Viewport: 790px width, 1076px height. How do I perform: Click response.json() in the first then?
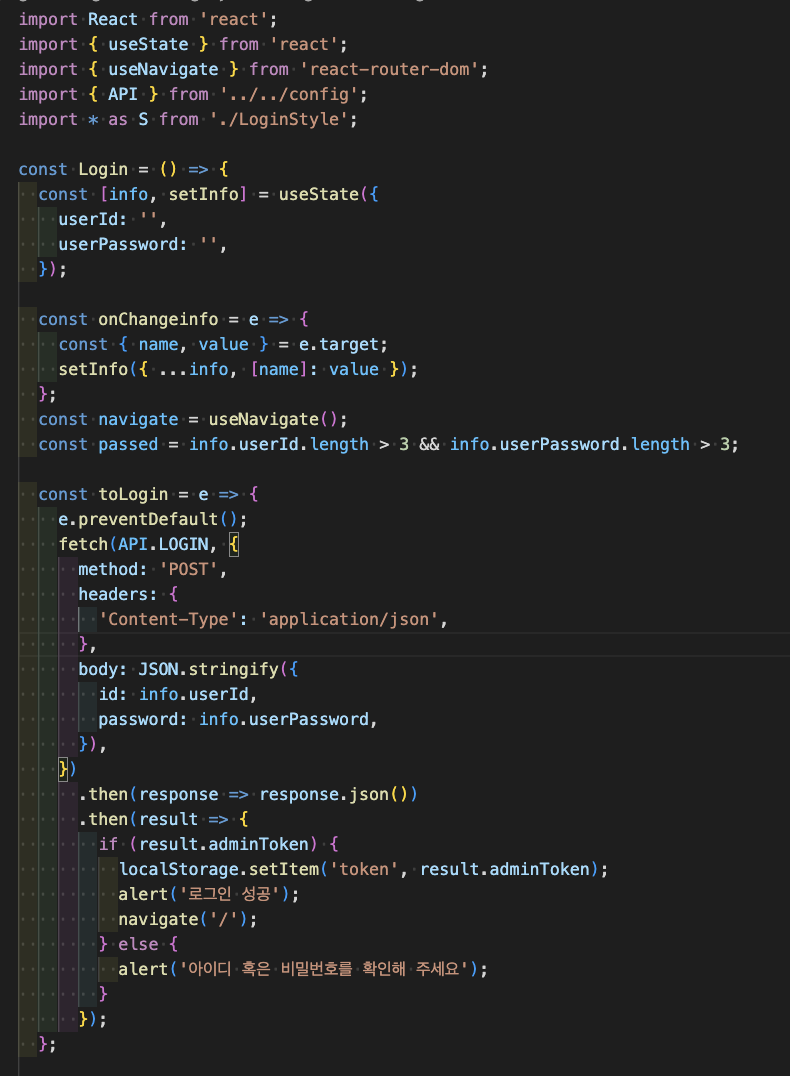[x=334, y=795]
